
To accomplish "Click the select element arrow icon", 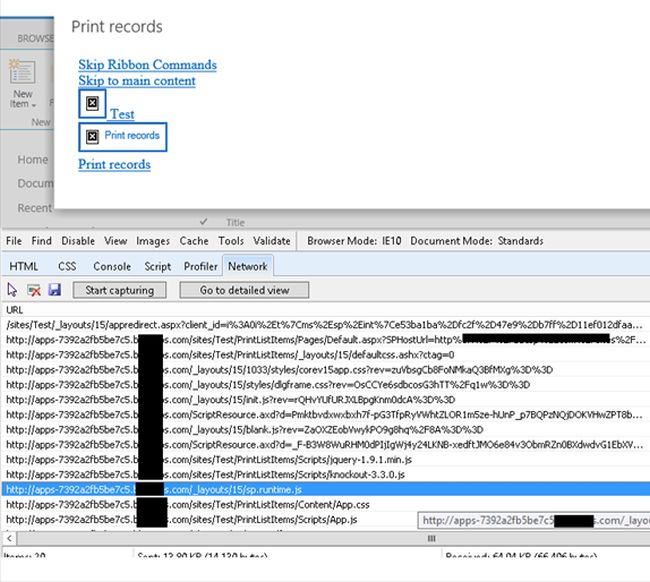I will [12, 290].
